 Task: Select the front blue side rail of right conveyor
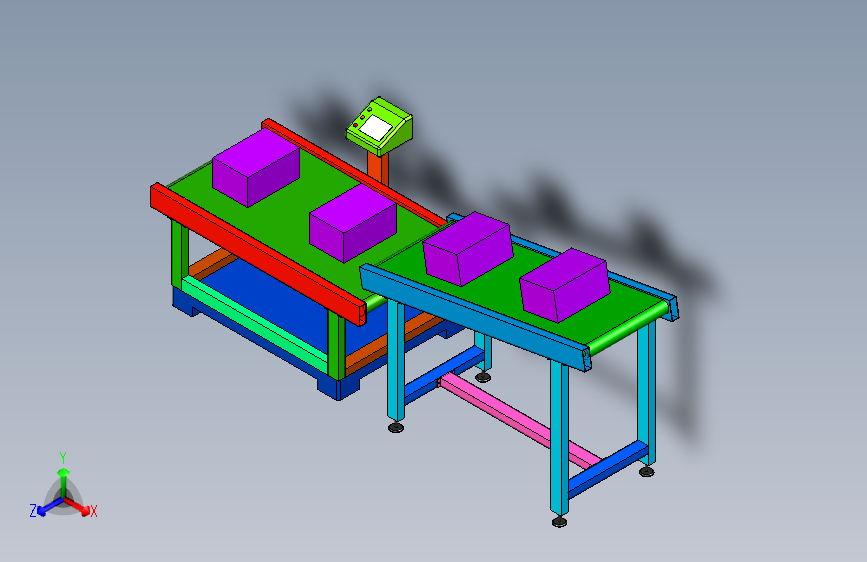click(476, 316)
